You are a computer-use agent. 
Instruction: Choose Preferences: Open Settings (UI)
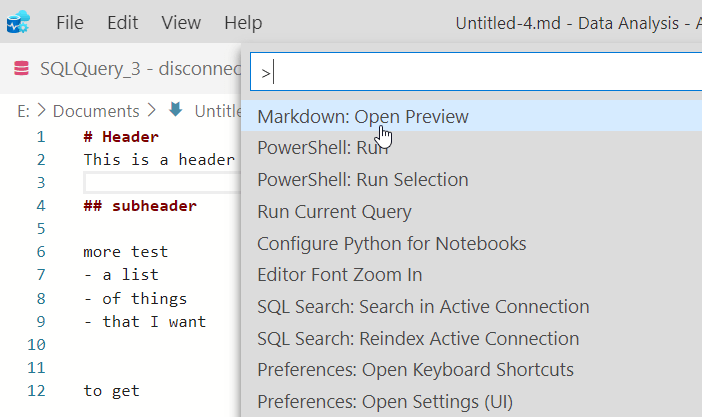tap(385, 402)
